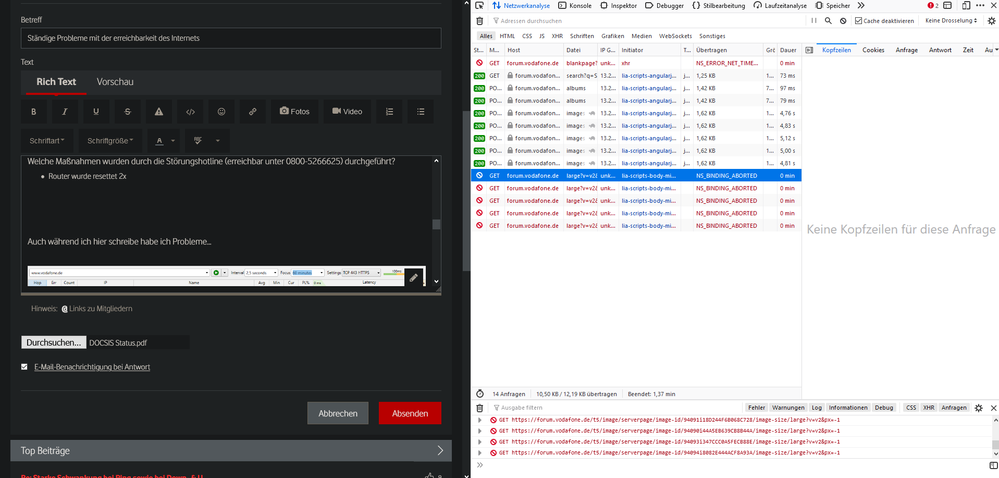Show more devtools tools via chevron

click(861, 5)
